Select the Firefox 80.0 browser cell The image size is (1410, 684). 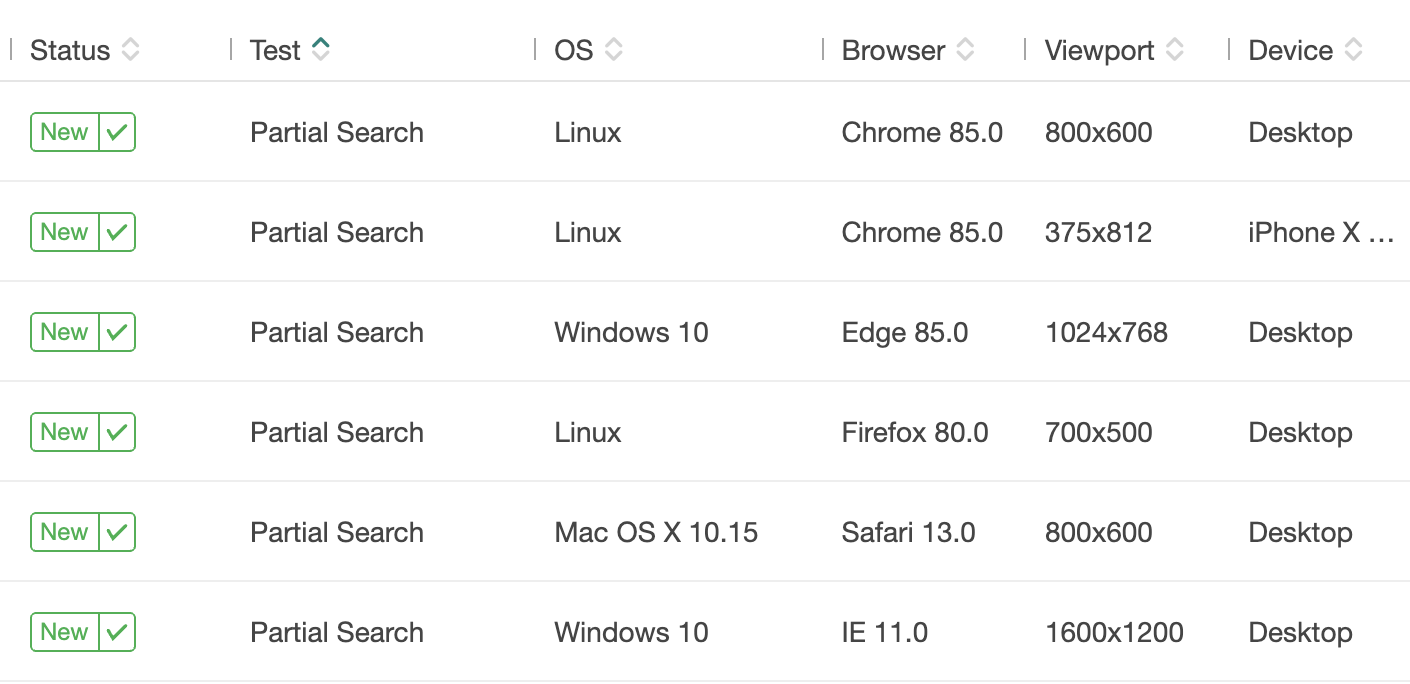coord(914,432)
